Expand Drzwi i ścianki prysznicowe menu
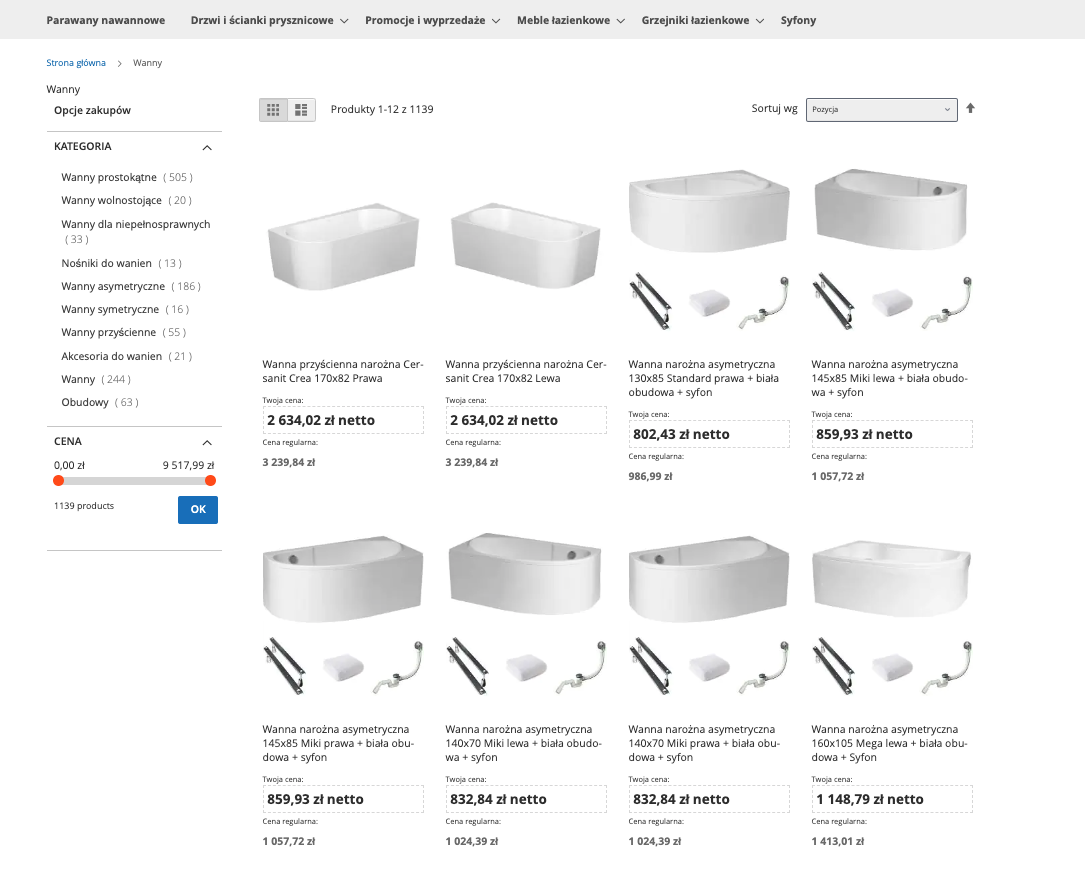 click(x=269, y=20)
